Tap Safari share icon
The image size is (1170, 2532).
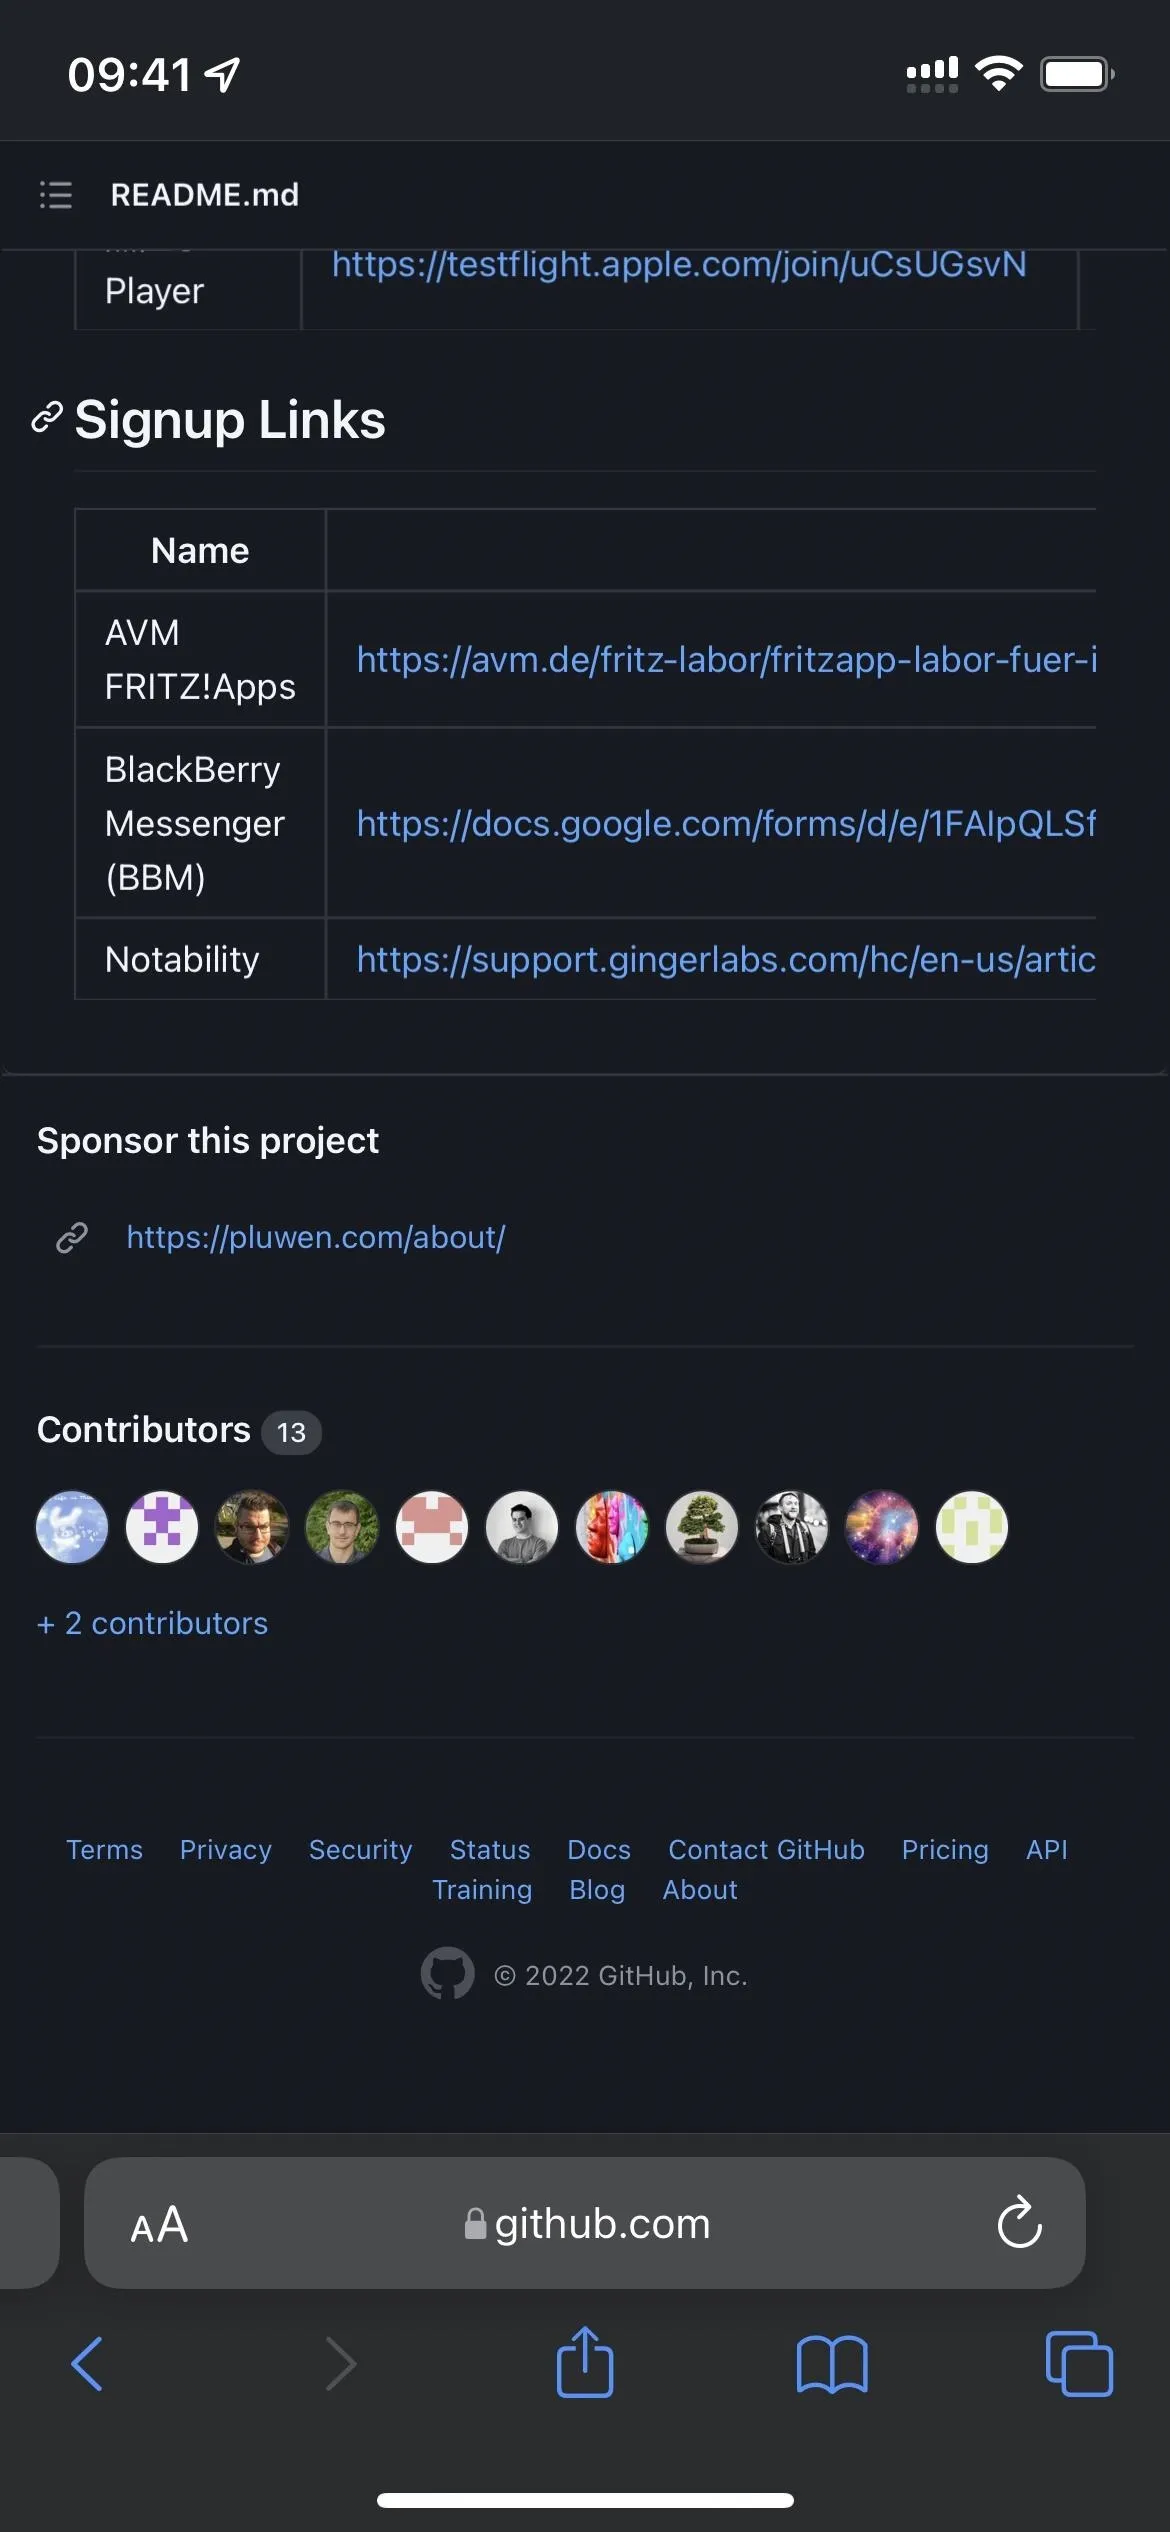(x=585, y=2361)
